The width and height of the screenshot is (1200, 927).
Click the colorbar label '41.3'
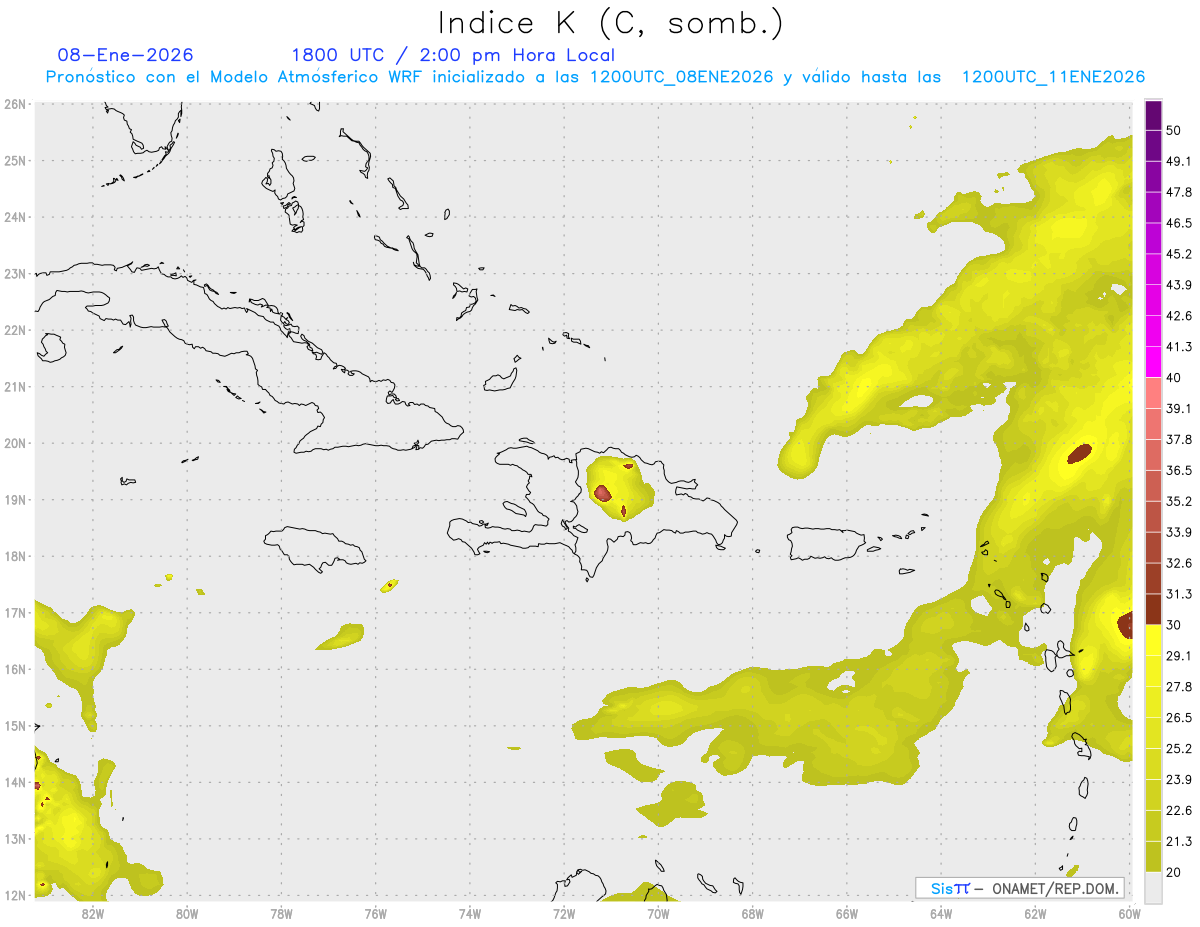point(1178,347)
